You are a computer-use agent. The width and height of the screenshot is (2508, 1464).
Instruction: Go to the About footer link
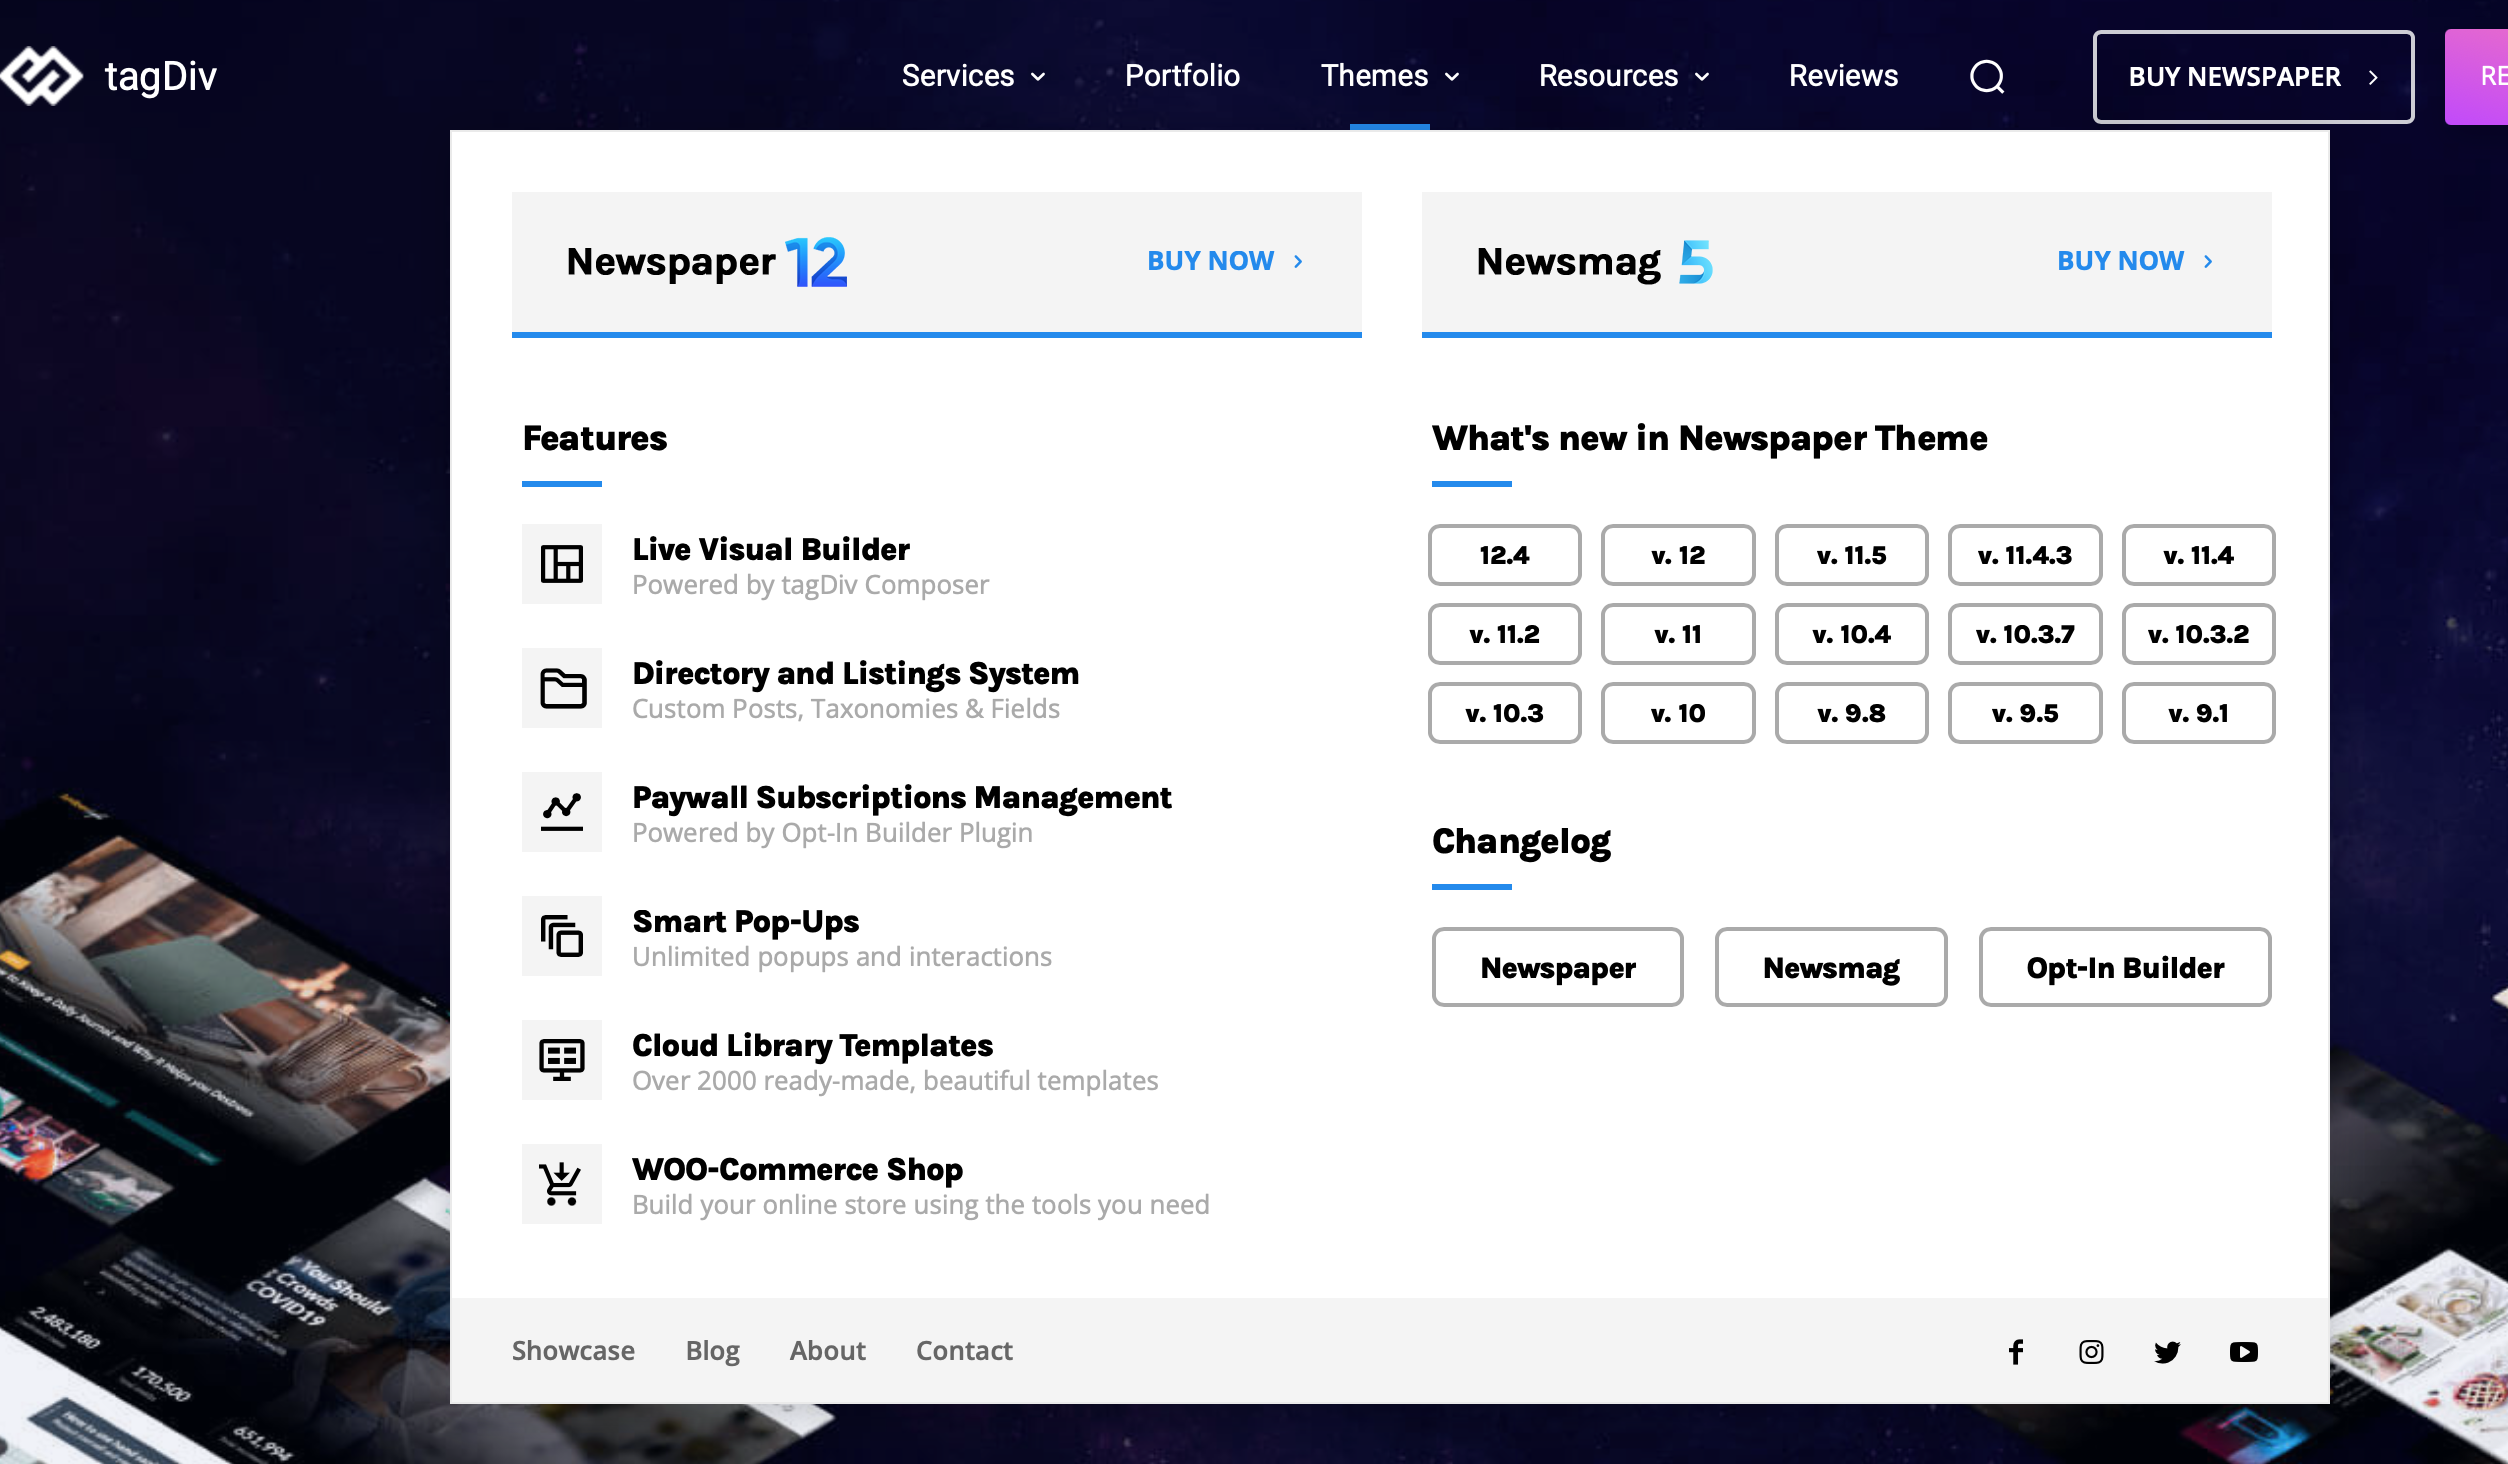[x=828, y=1350]
